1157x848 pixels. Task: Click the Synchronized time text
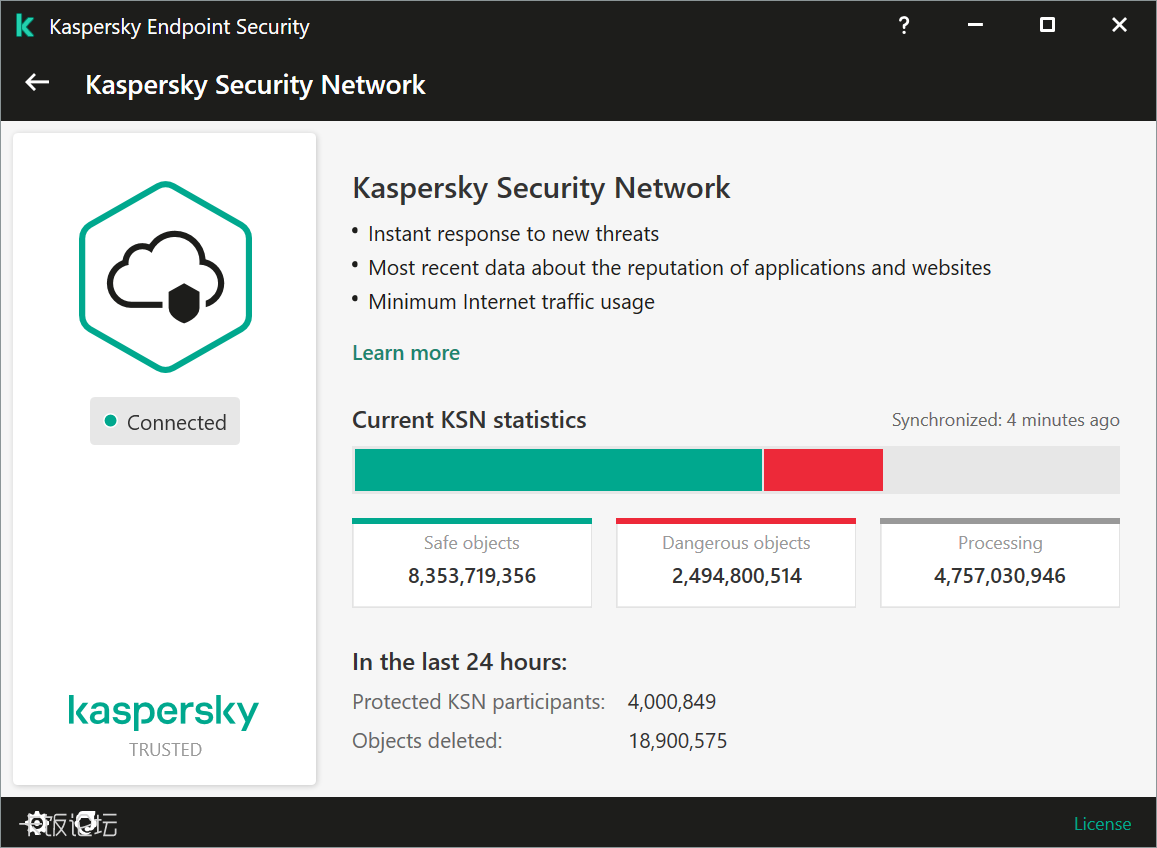tap(1005, 420)
